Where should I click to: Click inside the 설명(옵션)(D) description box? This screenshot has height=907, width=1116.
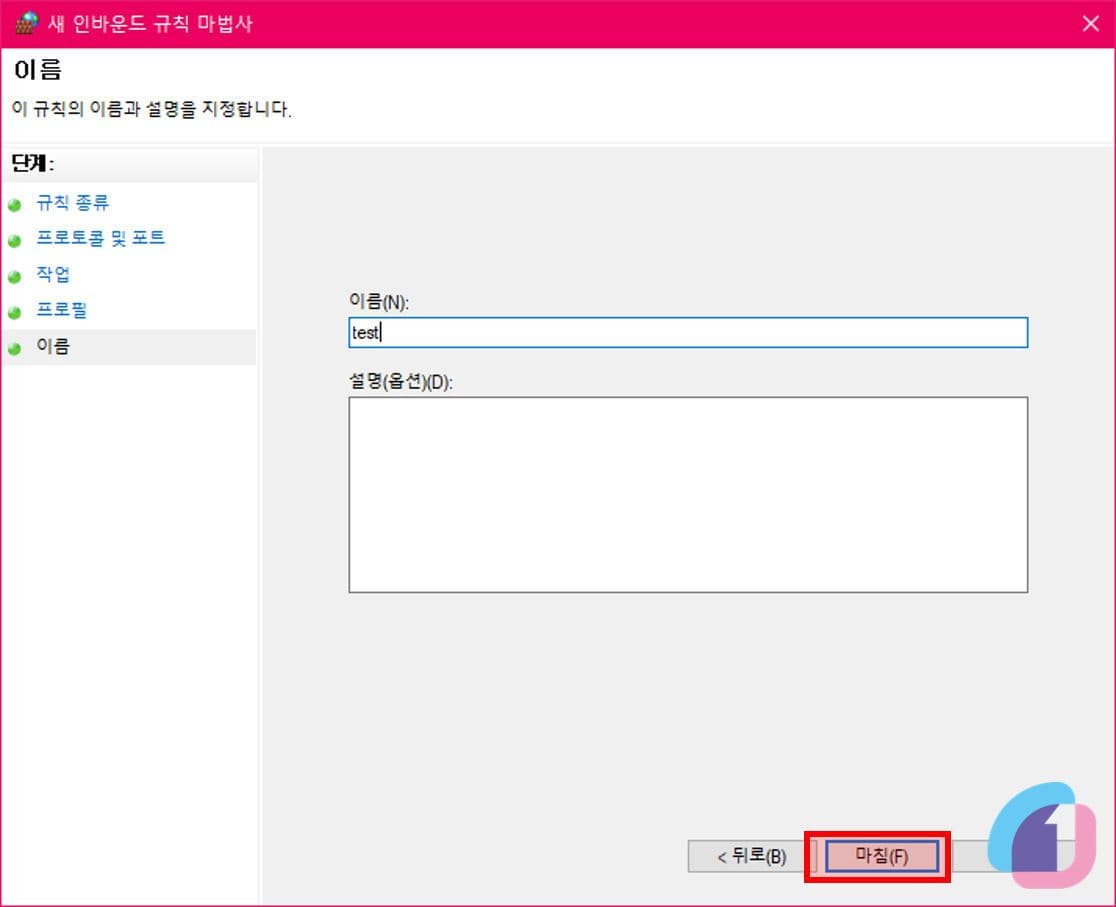pos(688,495)
